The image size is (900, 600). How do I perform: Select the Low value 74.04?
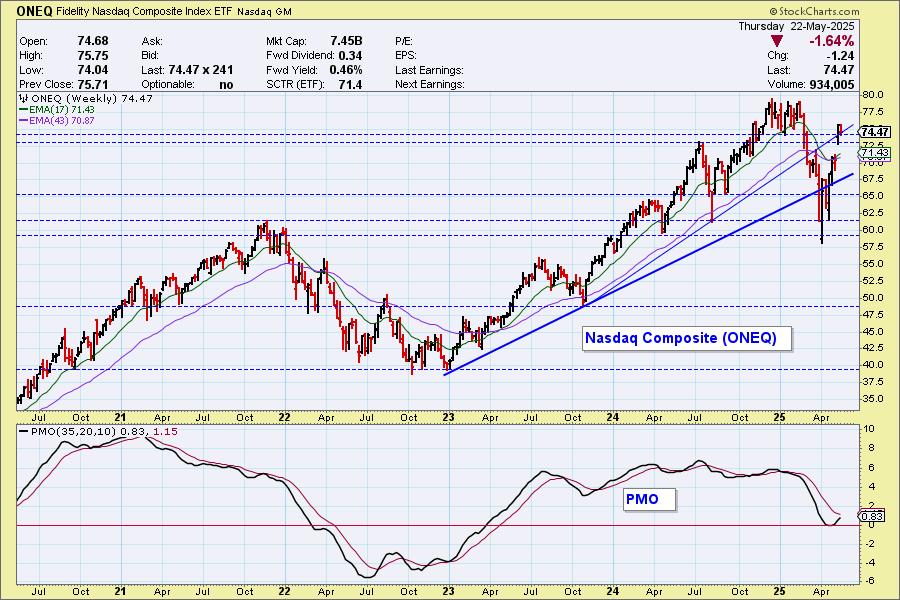(92, 70)
